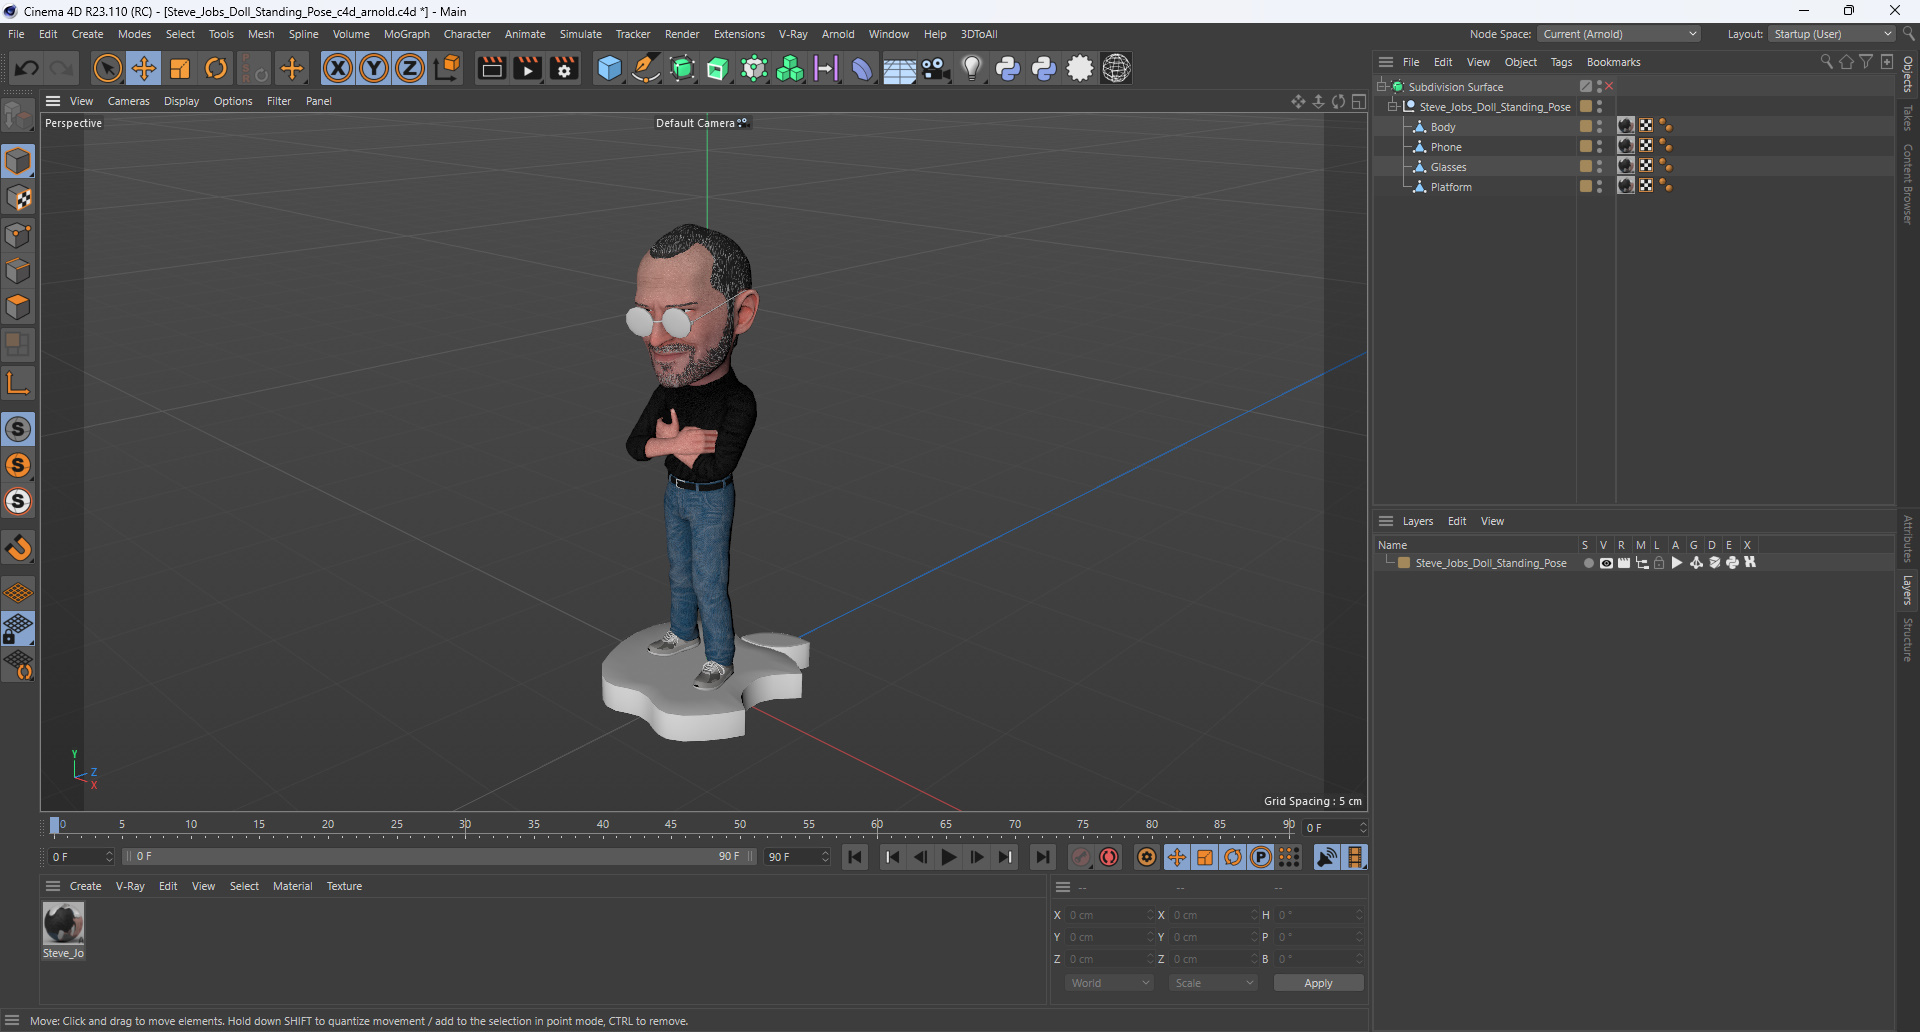
Task: Select the Glasses object
Action: pyautogui.click(x=1448, y=167)
